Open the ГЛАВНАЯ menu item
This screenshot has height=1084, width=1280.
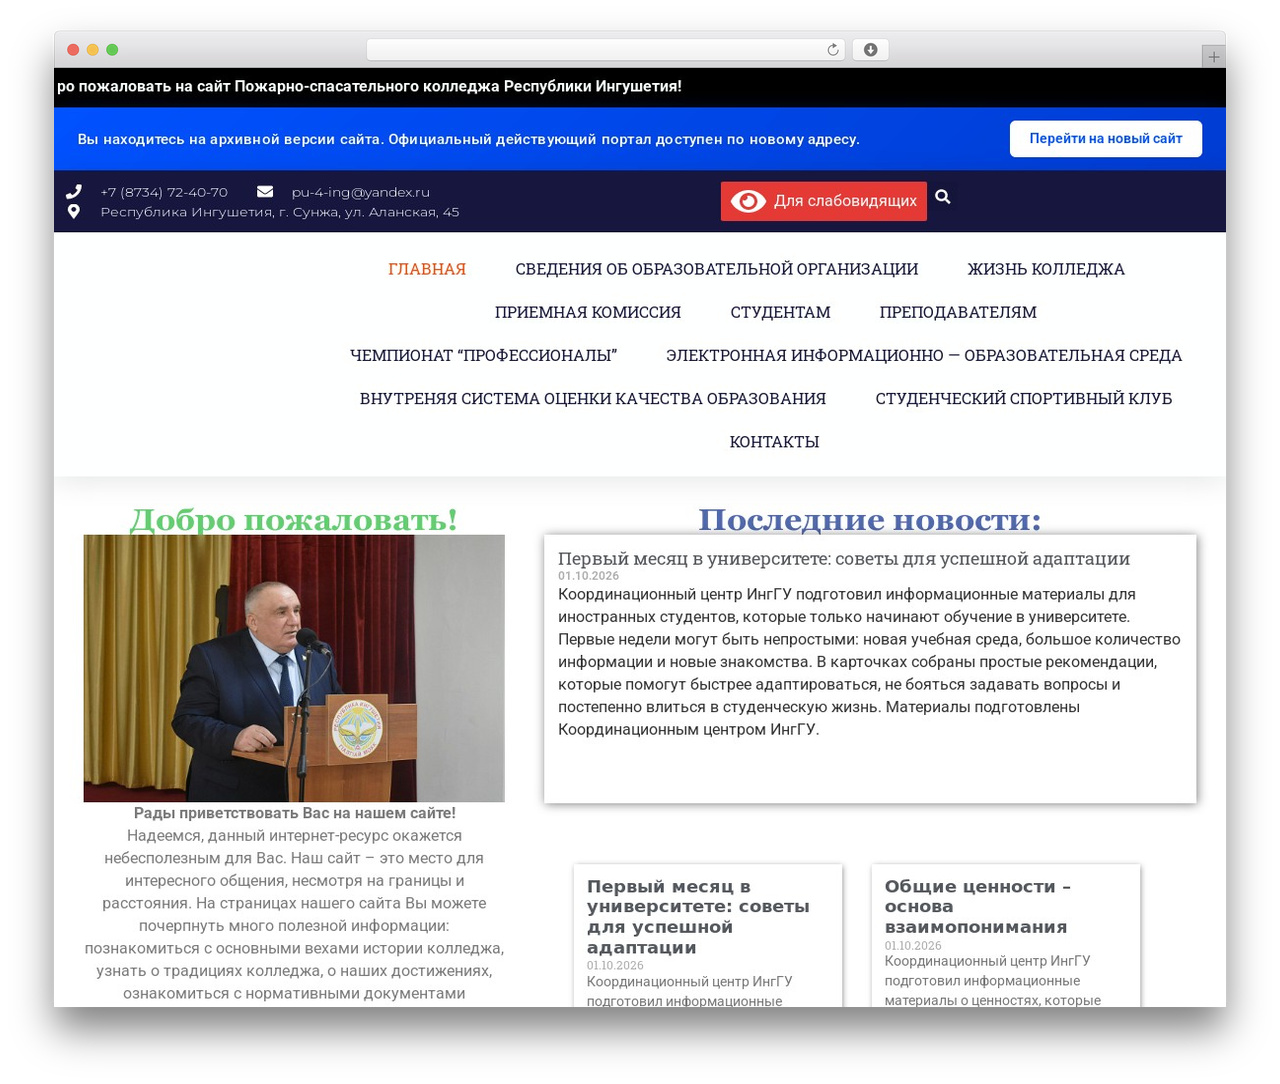click(427, 269)
